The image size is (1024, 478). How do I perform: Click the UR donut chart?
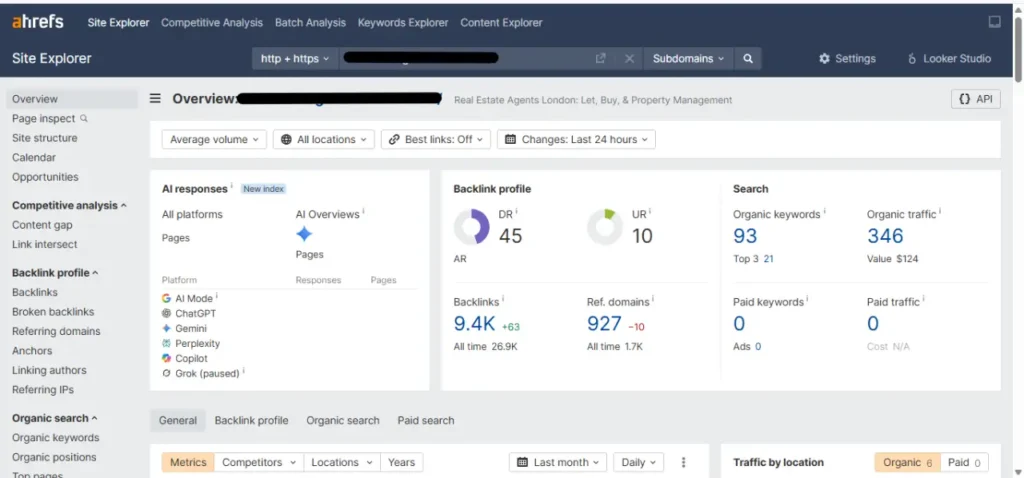tap(605, 227)
